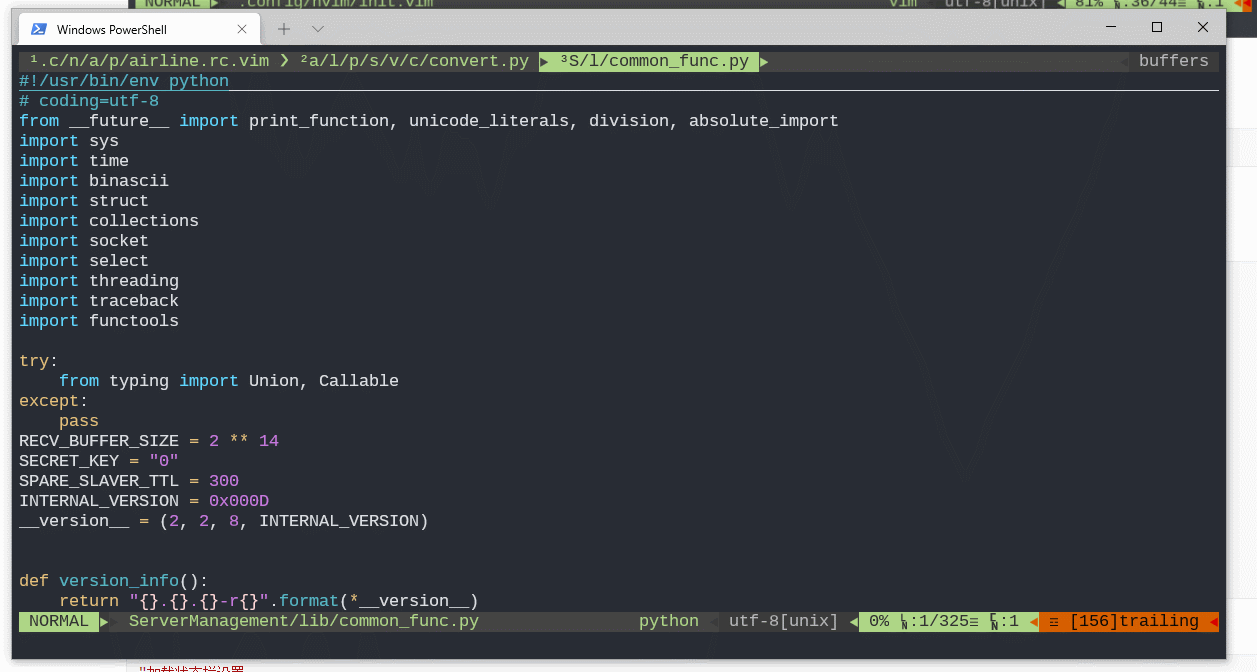Minimize the terminal window
Viewport: 1257px width, 672px height.
1111,28
